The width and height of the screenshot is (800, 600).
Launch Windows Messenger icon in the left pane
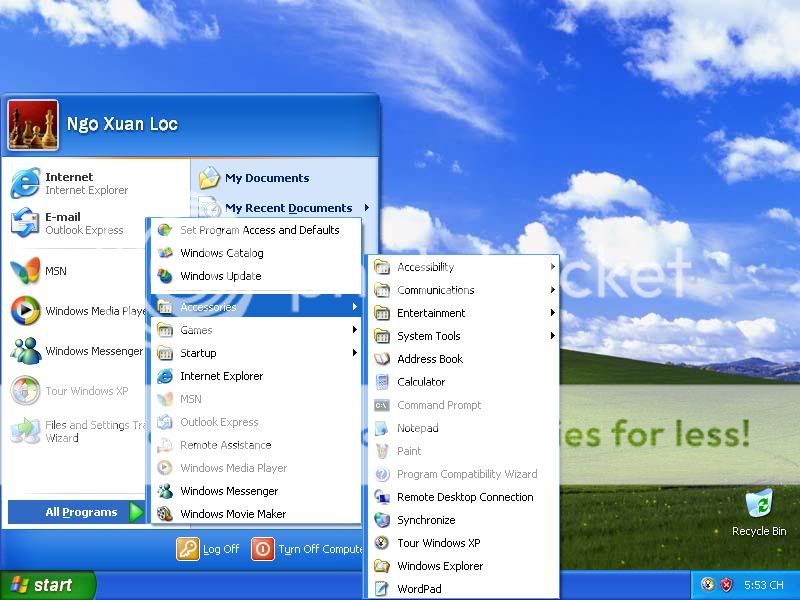coord(25,351)
